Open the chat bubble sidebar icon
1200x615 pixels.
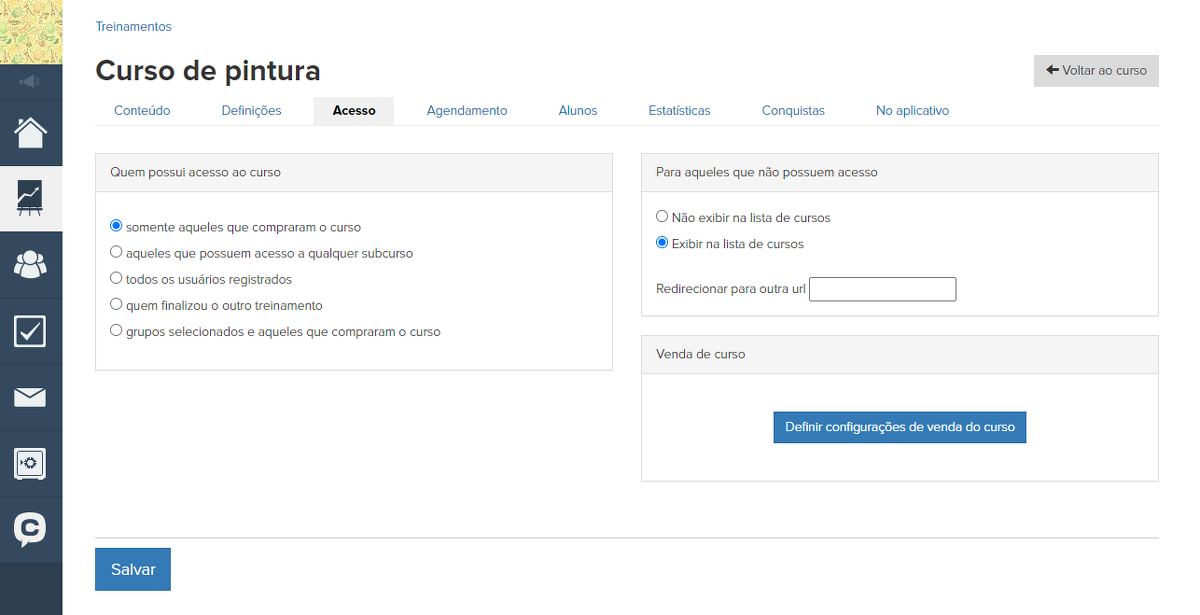tap(30, 530)
